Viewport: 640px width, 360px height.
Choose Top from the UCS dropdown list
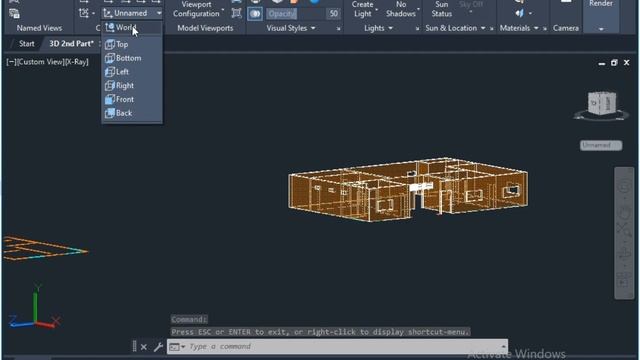tap(131, 44)
